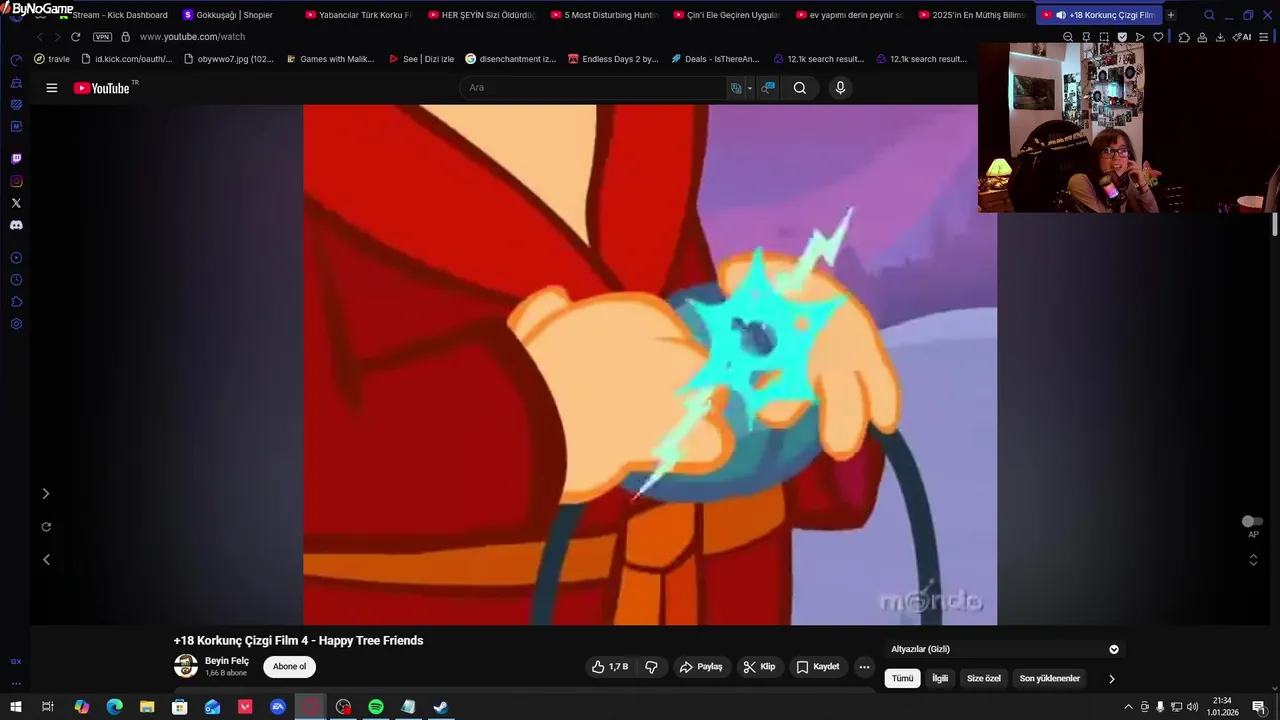Select the Tümü filter chip
The width and height of the screenshot is (1280, 720).
[903, 679]
